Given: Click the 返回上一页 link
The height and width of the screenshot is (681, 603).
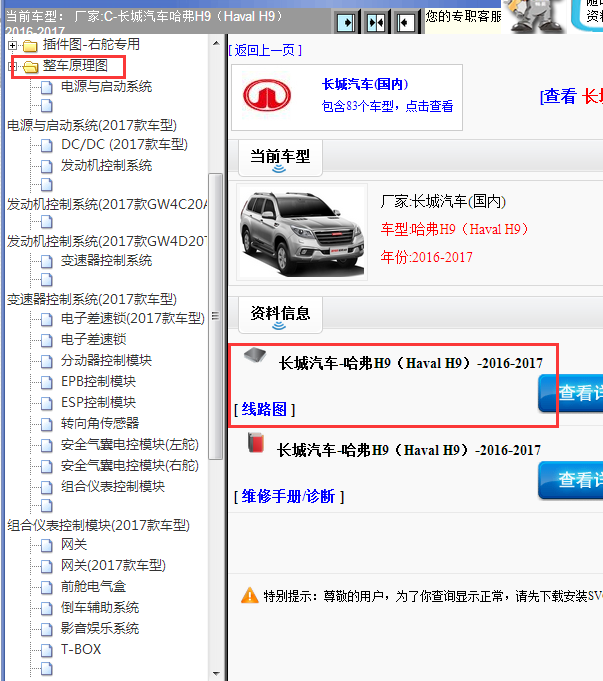Looking at the screenshot, I should click(x=265, y=50).
